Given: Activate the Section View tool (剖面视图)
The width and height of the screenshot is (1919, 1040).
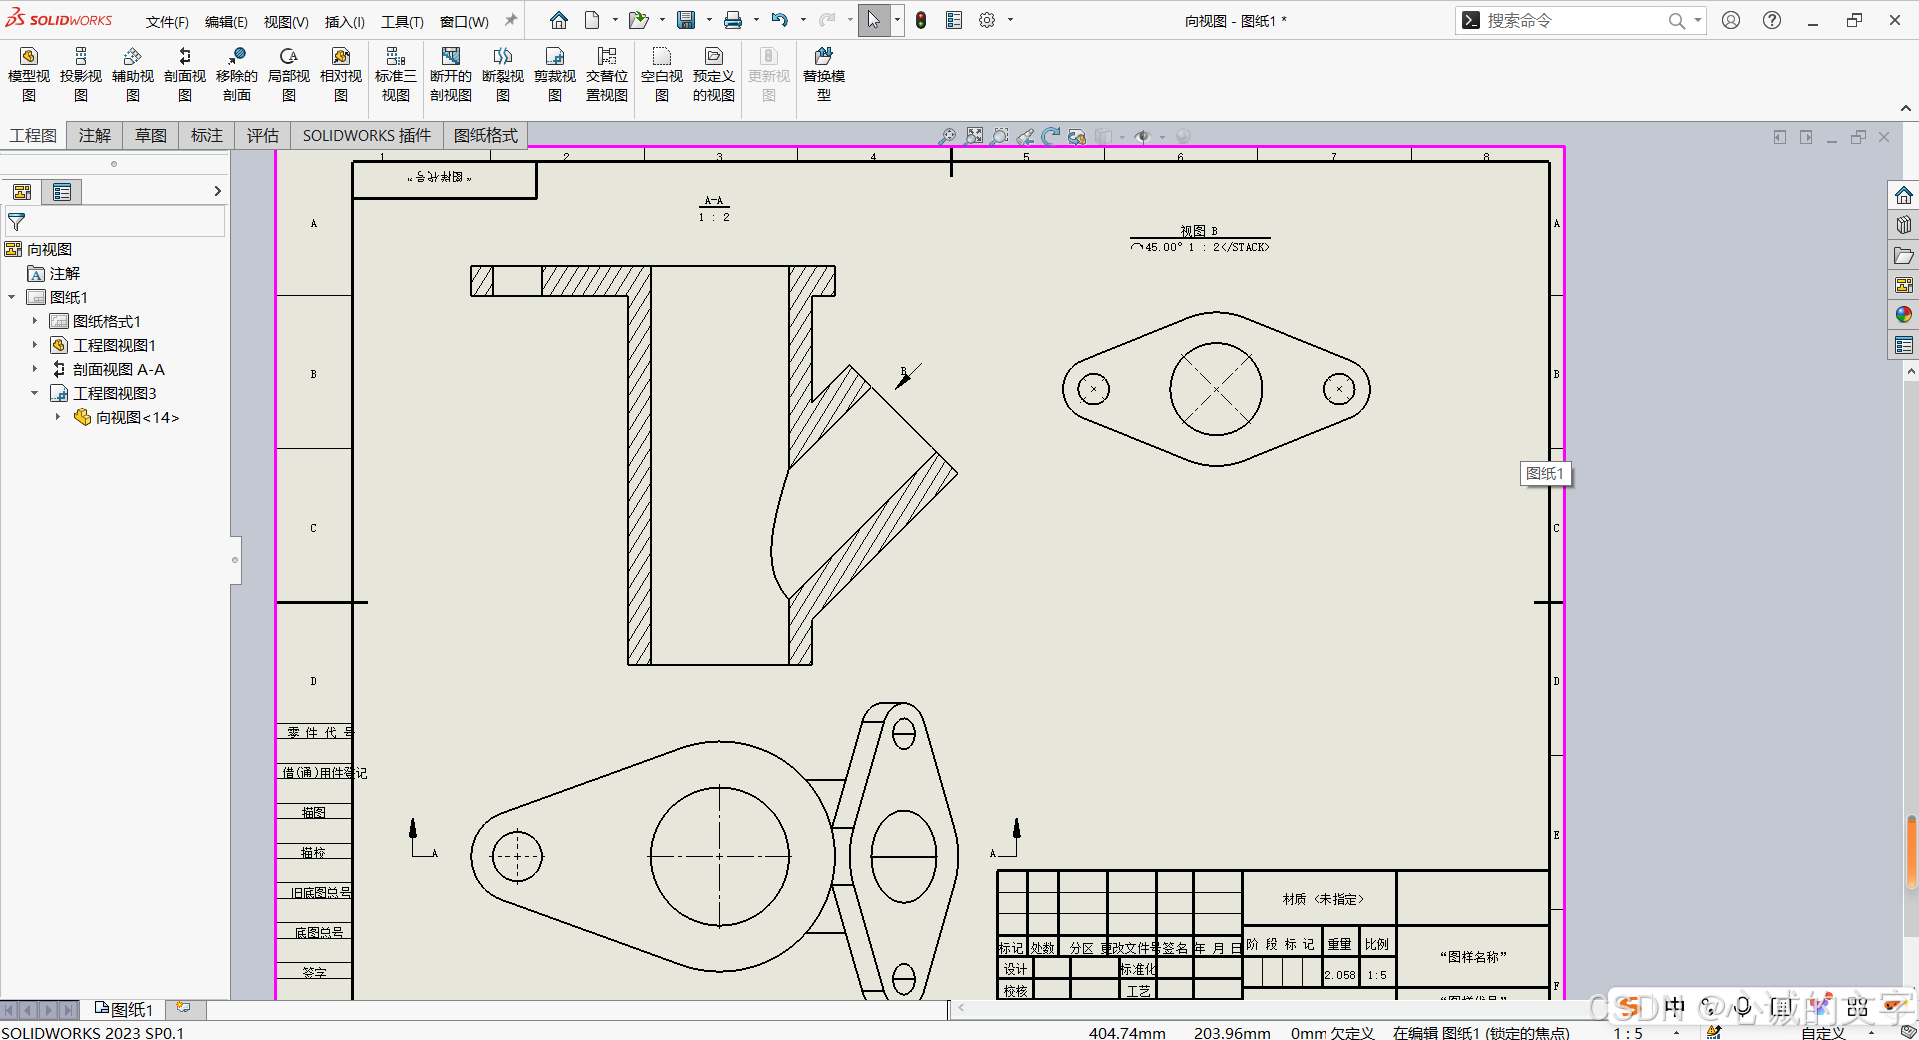Looking at the screenshot, I should (185, 75).
